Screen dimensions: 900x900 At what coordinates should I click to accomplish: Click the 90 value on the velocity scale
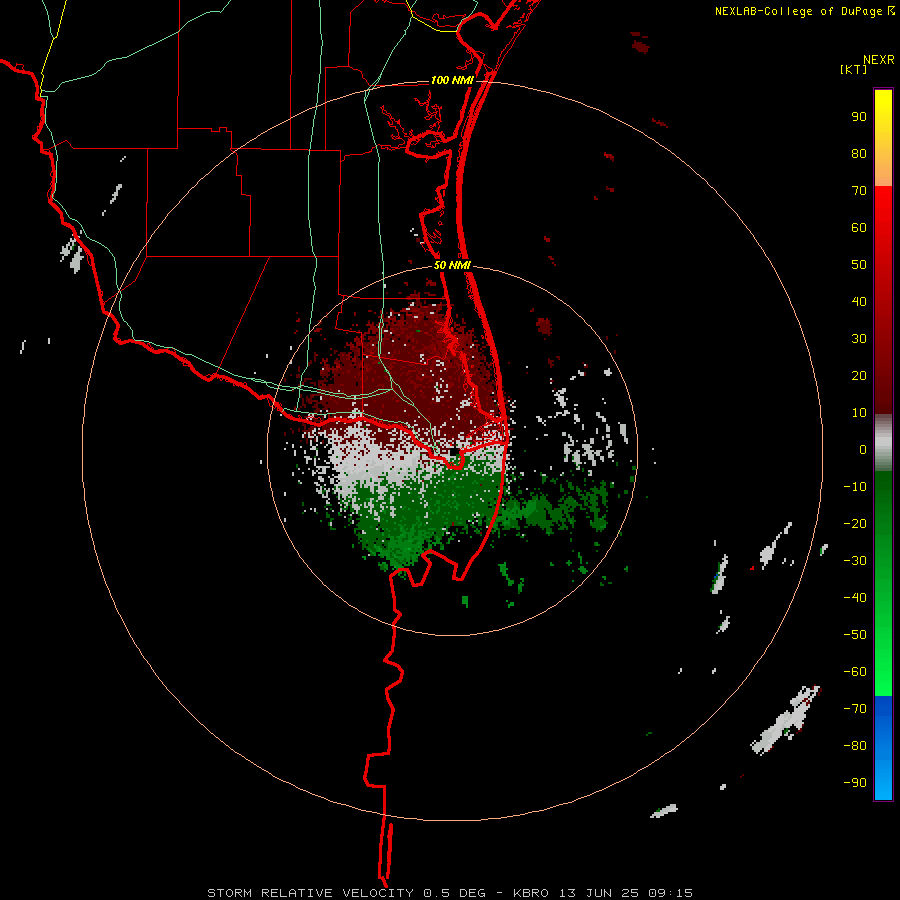[859, 117]
